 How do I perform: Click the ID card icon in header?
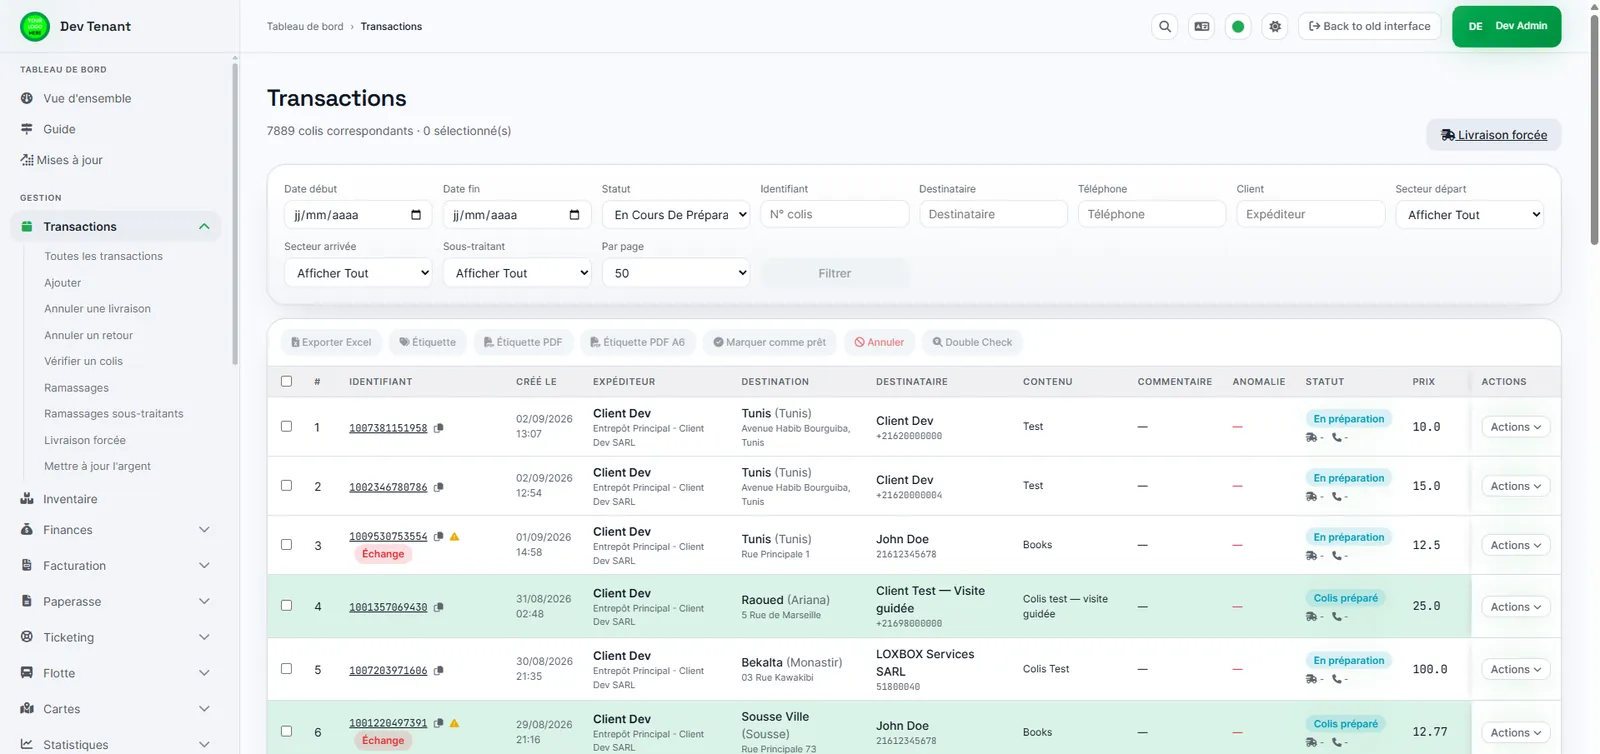click(1202, 27)
